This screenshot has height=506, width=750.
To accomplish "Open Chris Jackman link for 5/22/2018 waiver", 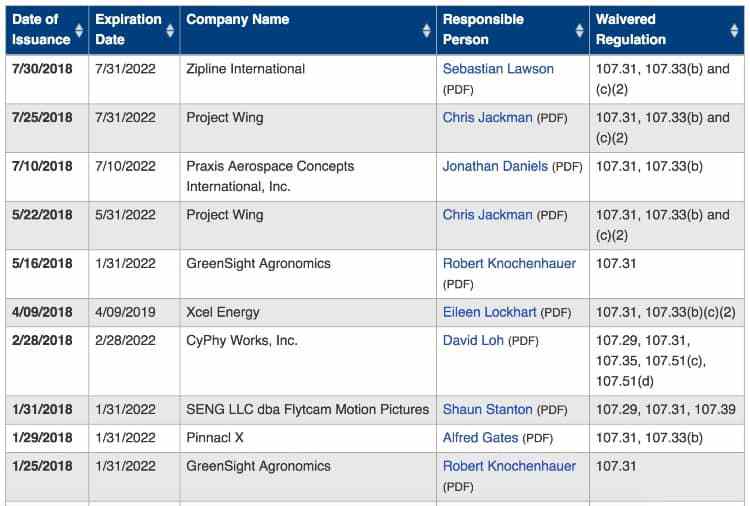I will click(487, 215).
